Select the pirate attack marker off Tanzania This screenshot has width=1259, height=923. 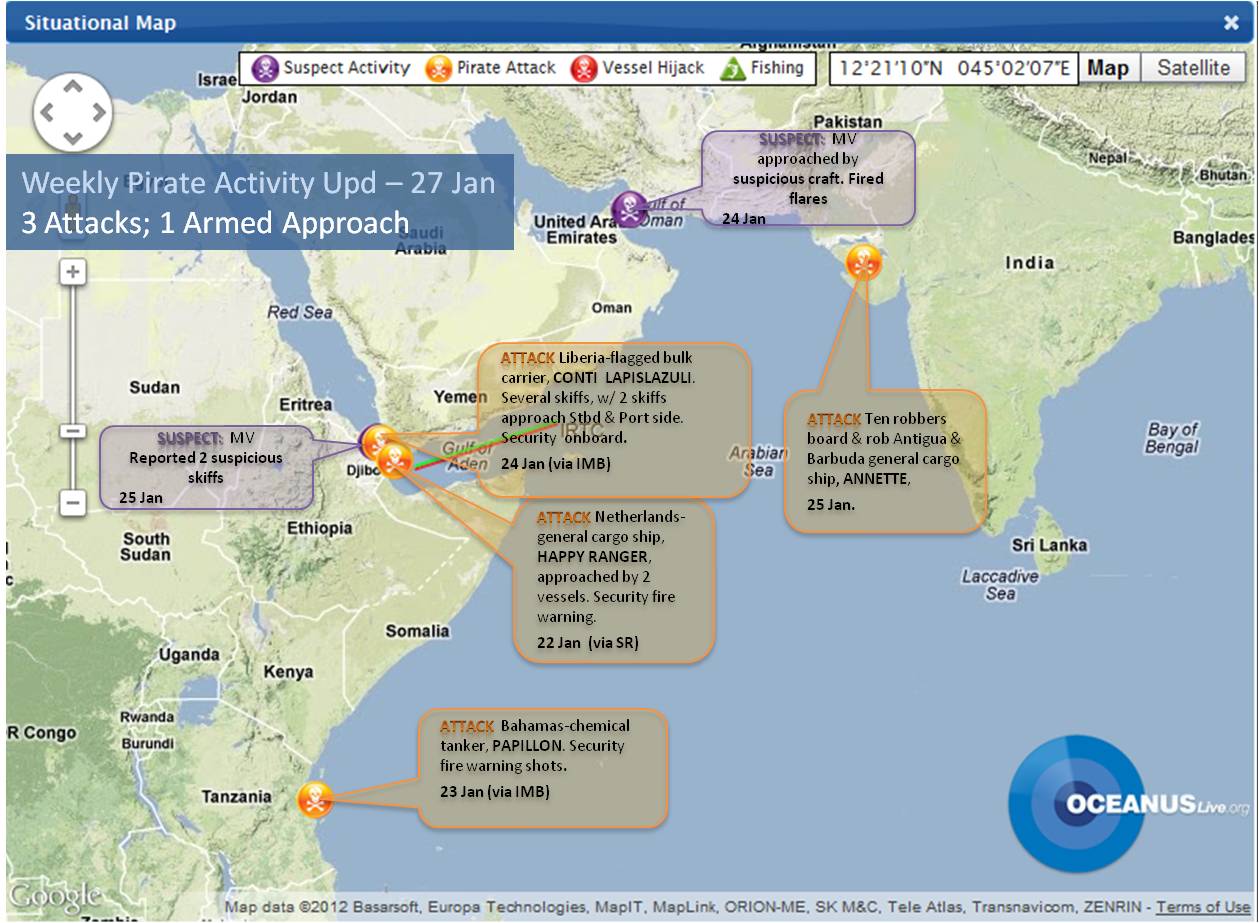tap(316, 800)
